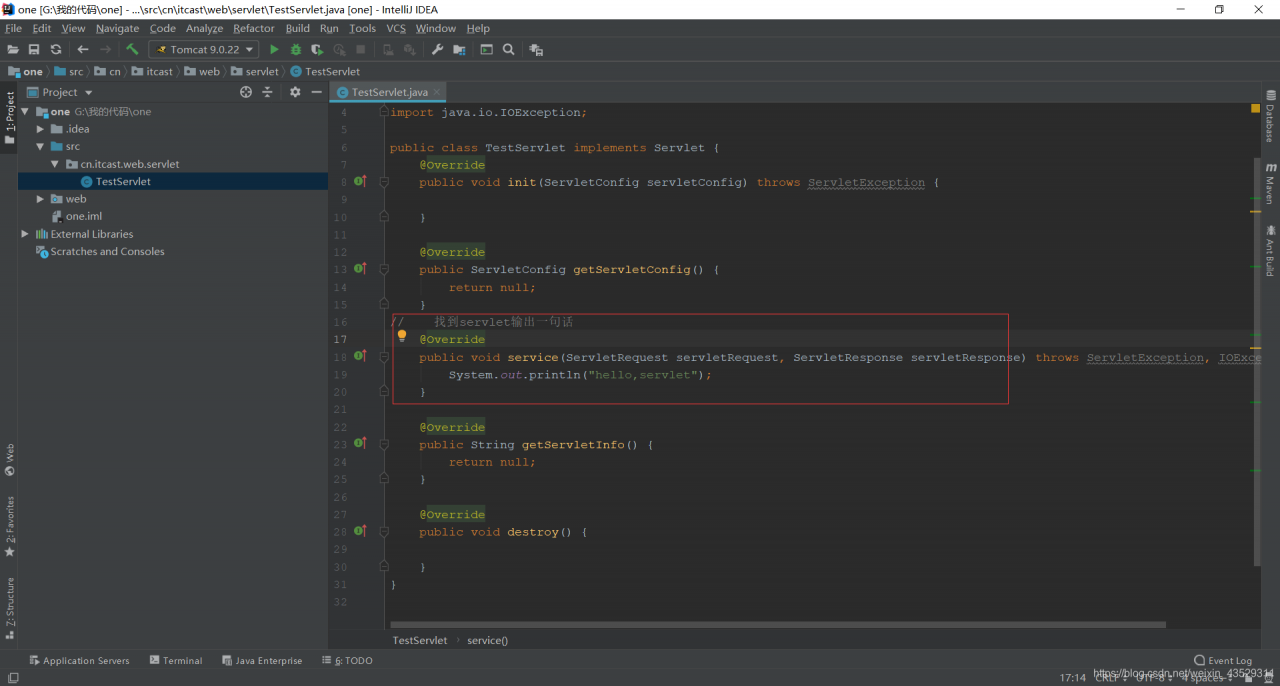This screenshot has height=686, width=1280.
Task: Click the Search Everywhere magnifier icon
Action: [x=509, y=49]
